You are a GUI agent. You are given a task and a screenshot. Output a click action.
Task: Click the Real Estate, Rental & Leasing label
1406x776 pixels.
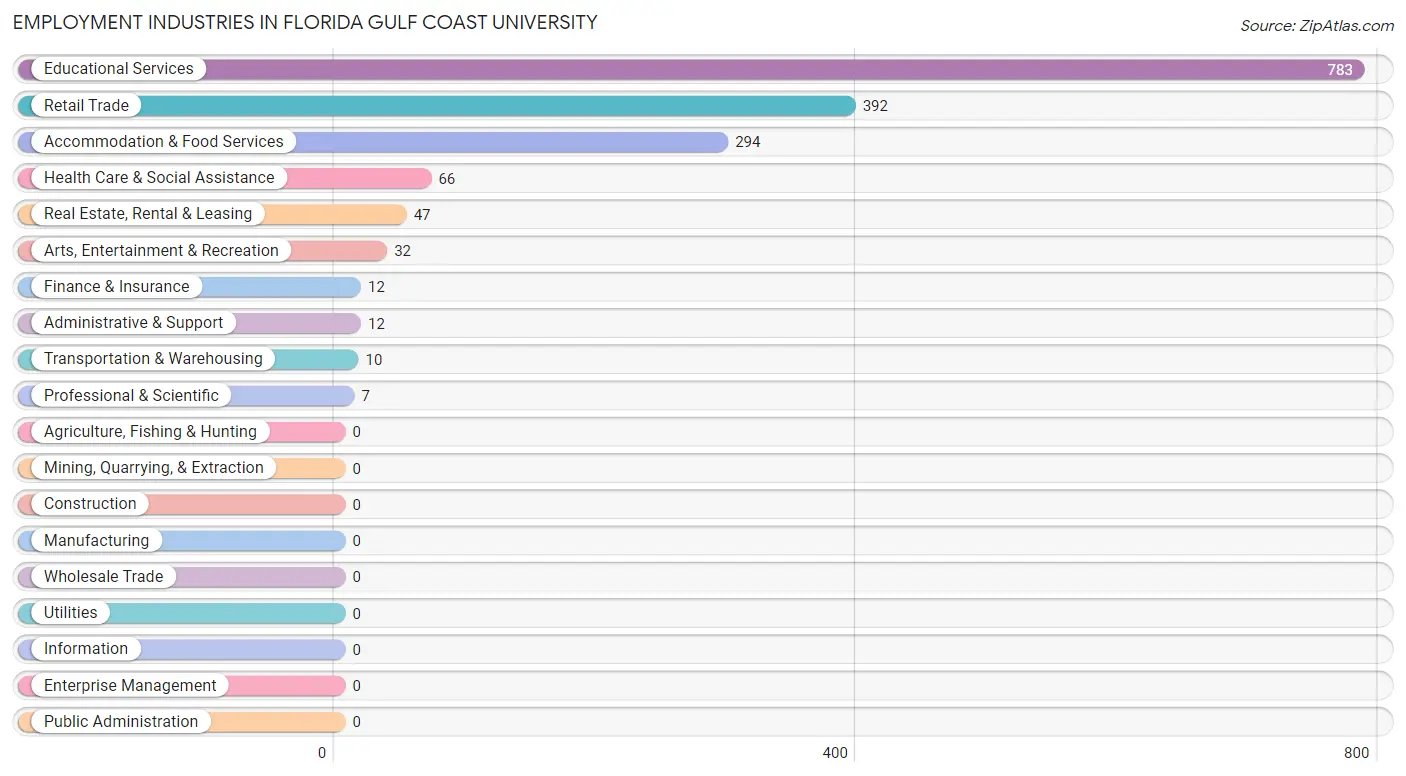point(148,213)
